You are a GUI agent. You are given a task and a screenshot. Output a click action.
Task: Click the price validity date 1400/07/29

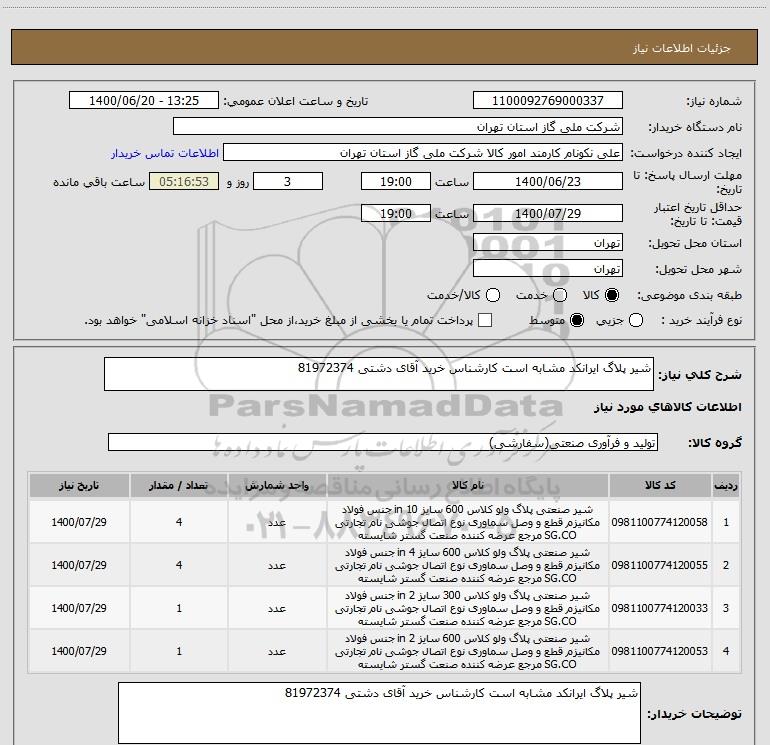pos(548,213)
